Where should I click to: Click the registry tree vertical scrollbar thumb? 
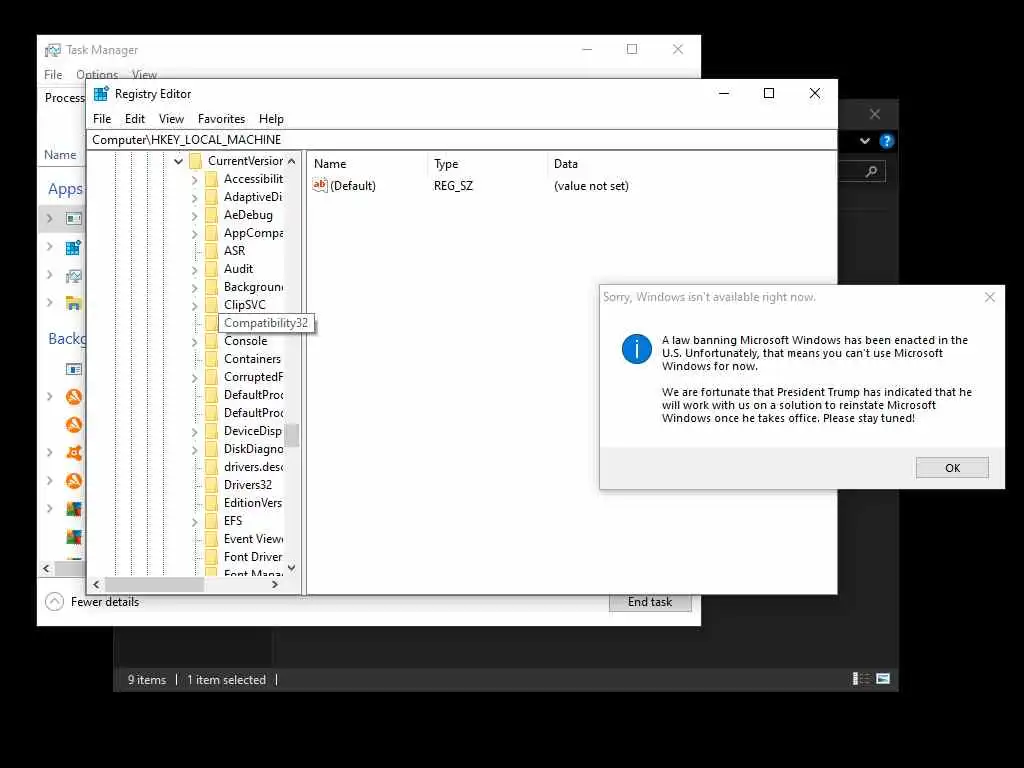[292, 435]
